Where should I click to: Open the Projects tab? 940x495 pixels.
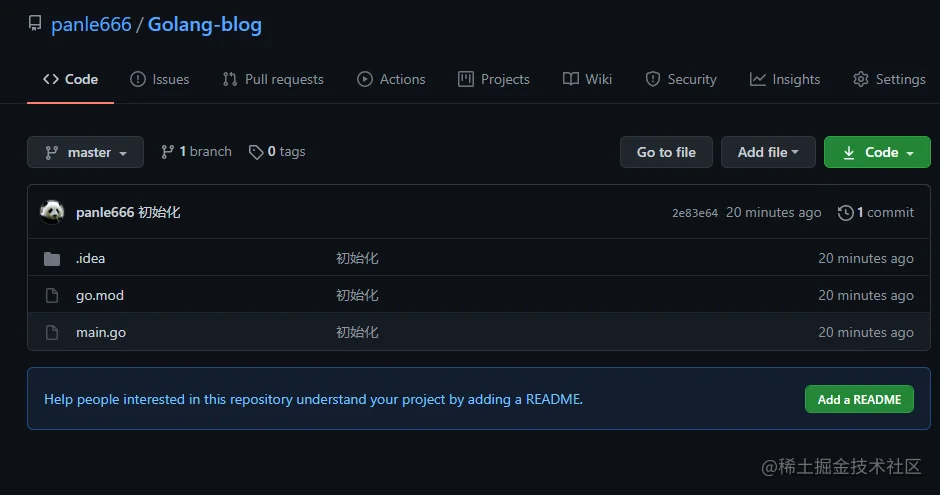click(494, 79)
